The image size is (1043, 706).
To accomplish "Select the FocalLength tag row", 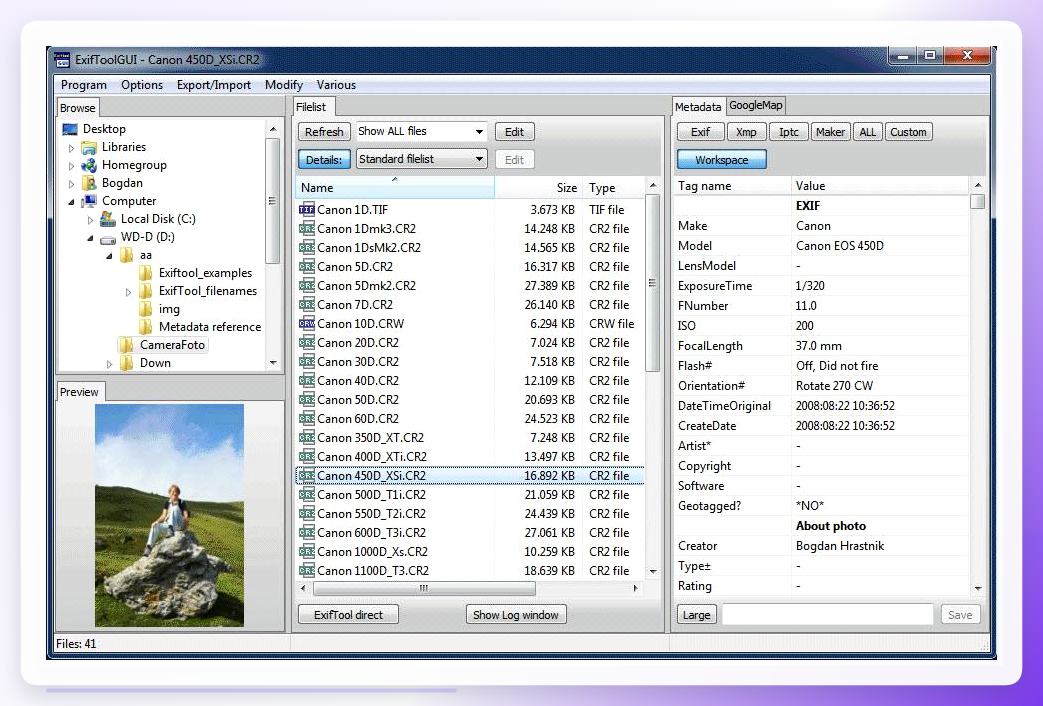I will pos(821,346).
